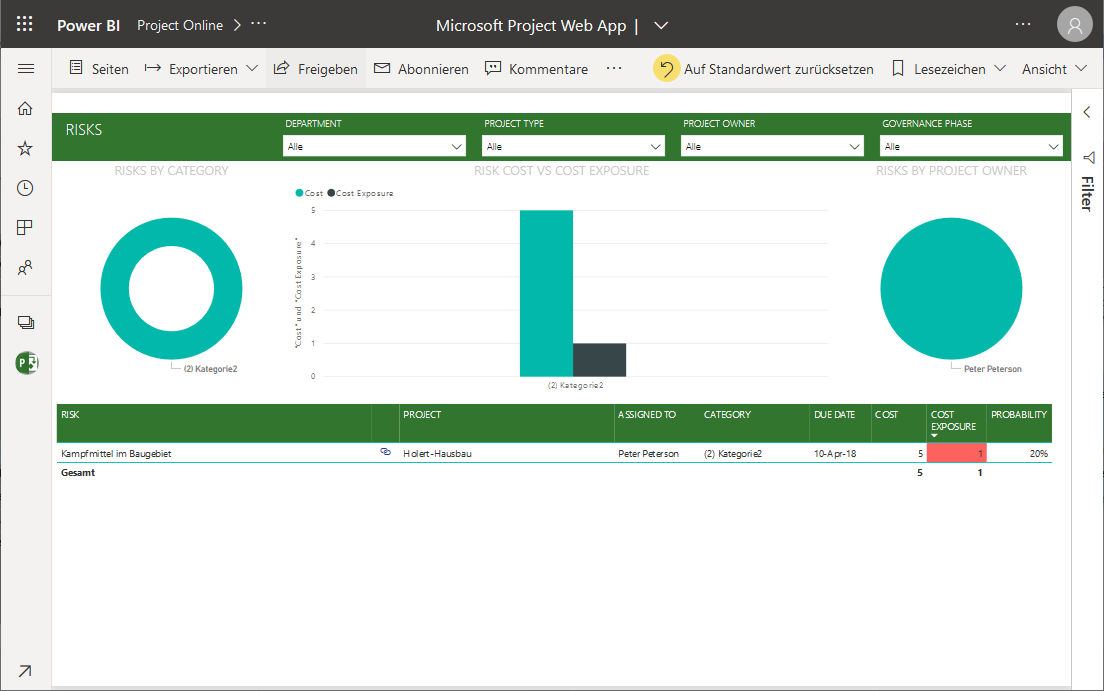Click Freigeben to share report
Viewport: 1104px width, 691px height.
tap(315, 68)
